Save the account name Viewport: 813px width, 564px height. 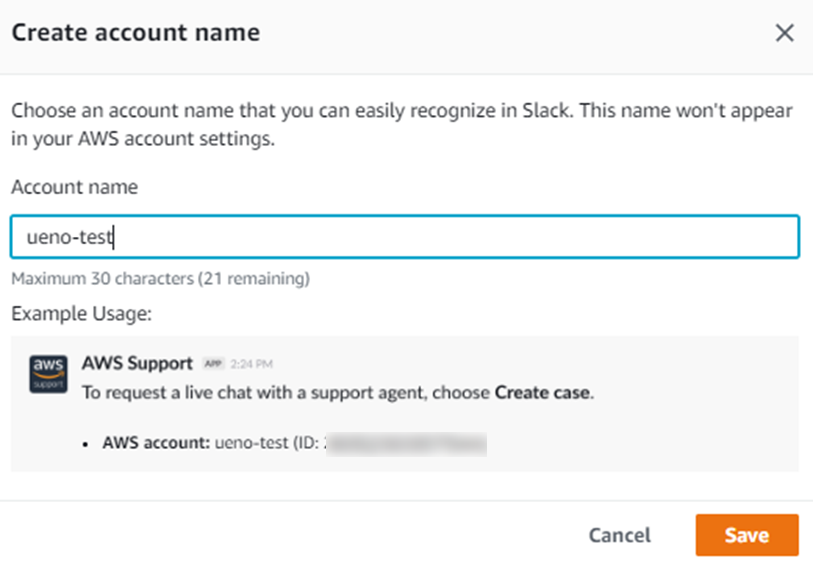point(747,535)
